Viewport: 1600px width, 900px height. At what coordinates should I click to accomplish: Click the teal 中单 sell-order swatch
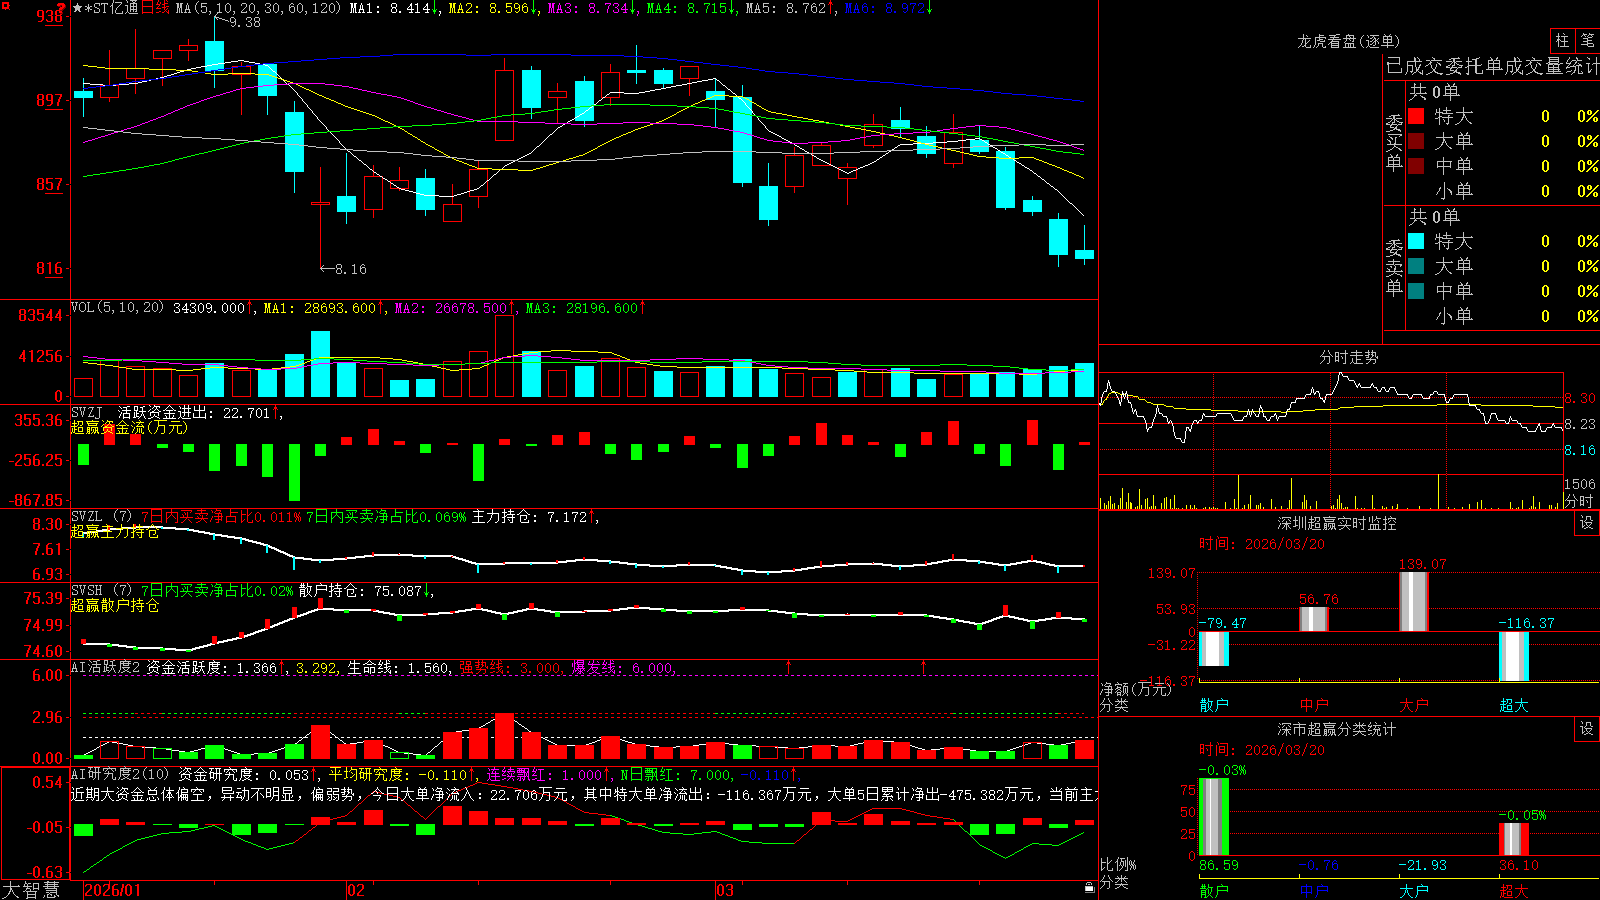(1416, 291)
